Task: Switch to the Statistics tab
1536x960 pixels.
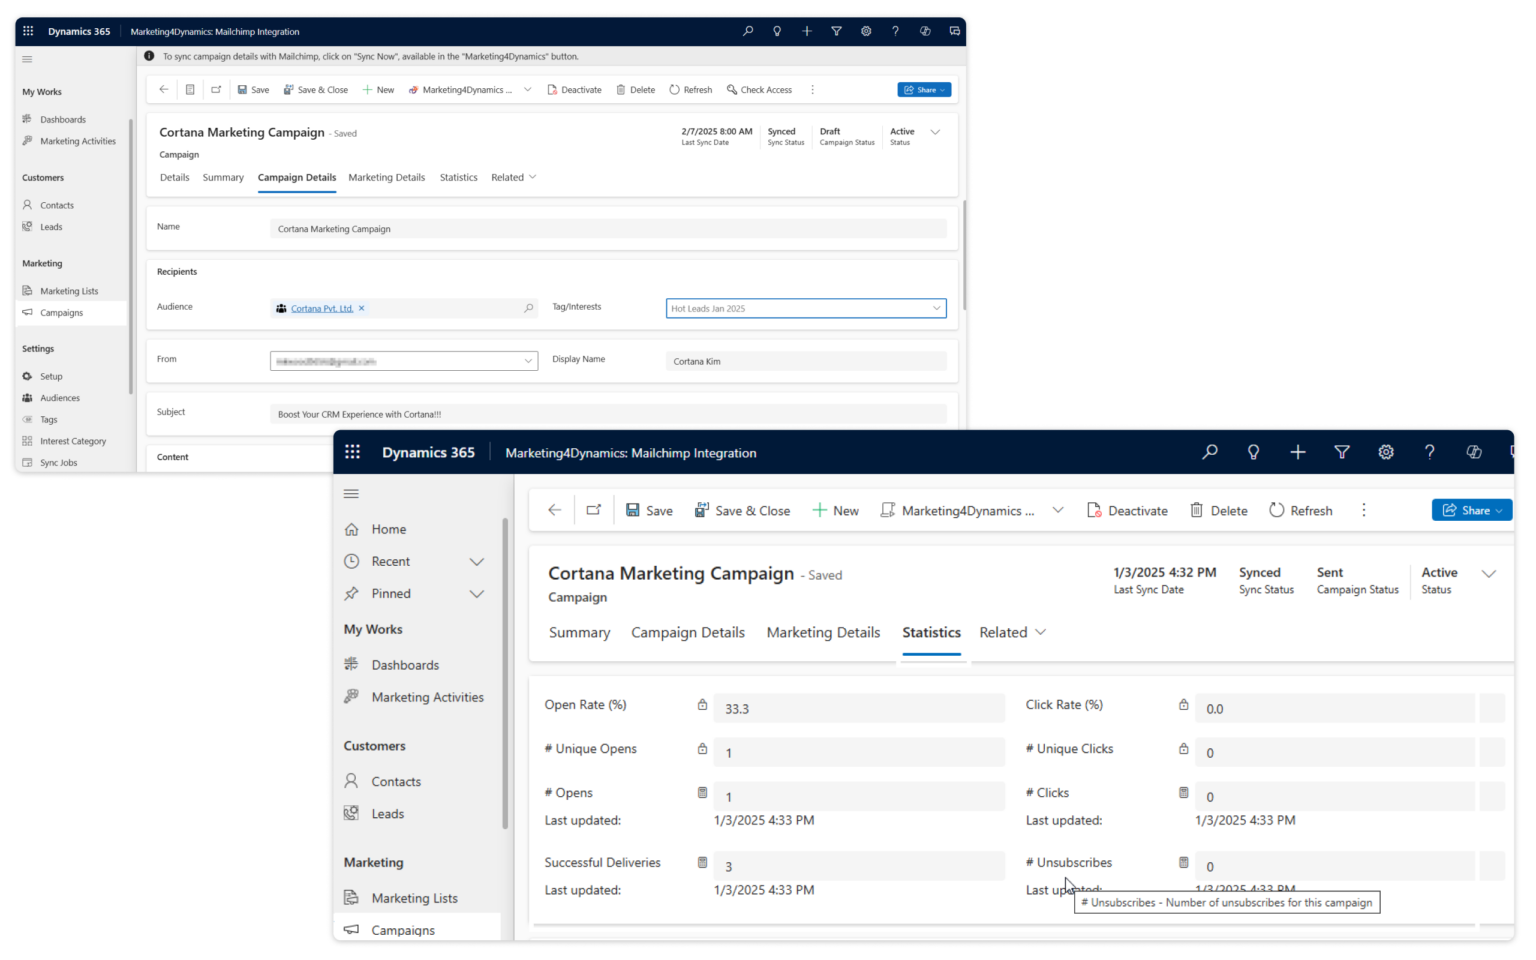Action: coord(930,632)
